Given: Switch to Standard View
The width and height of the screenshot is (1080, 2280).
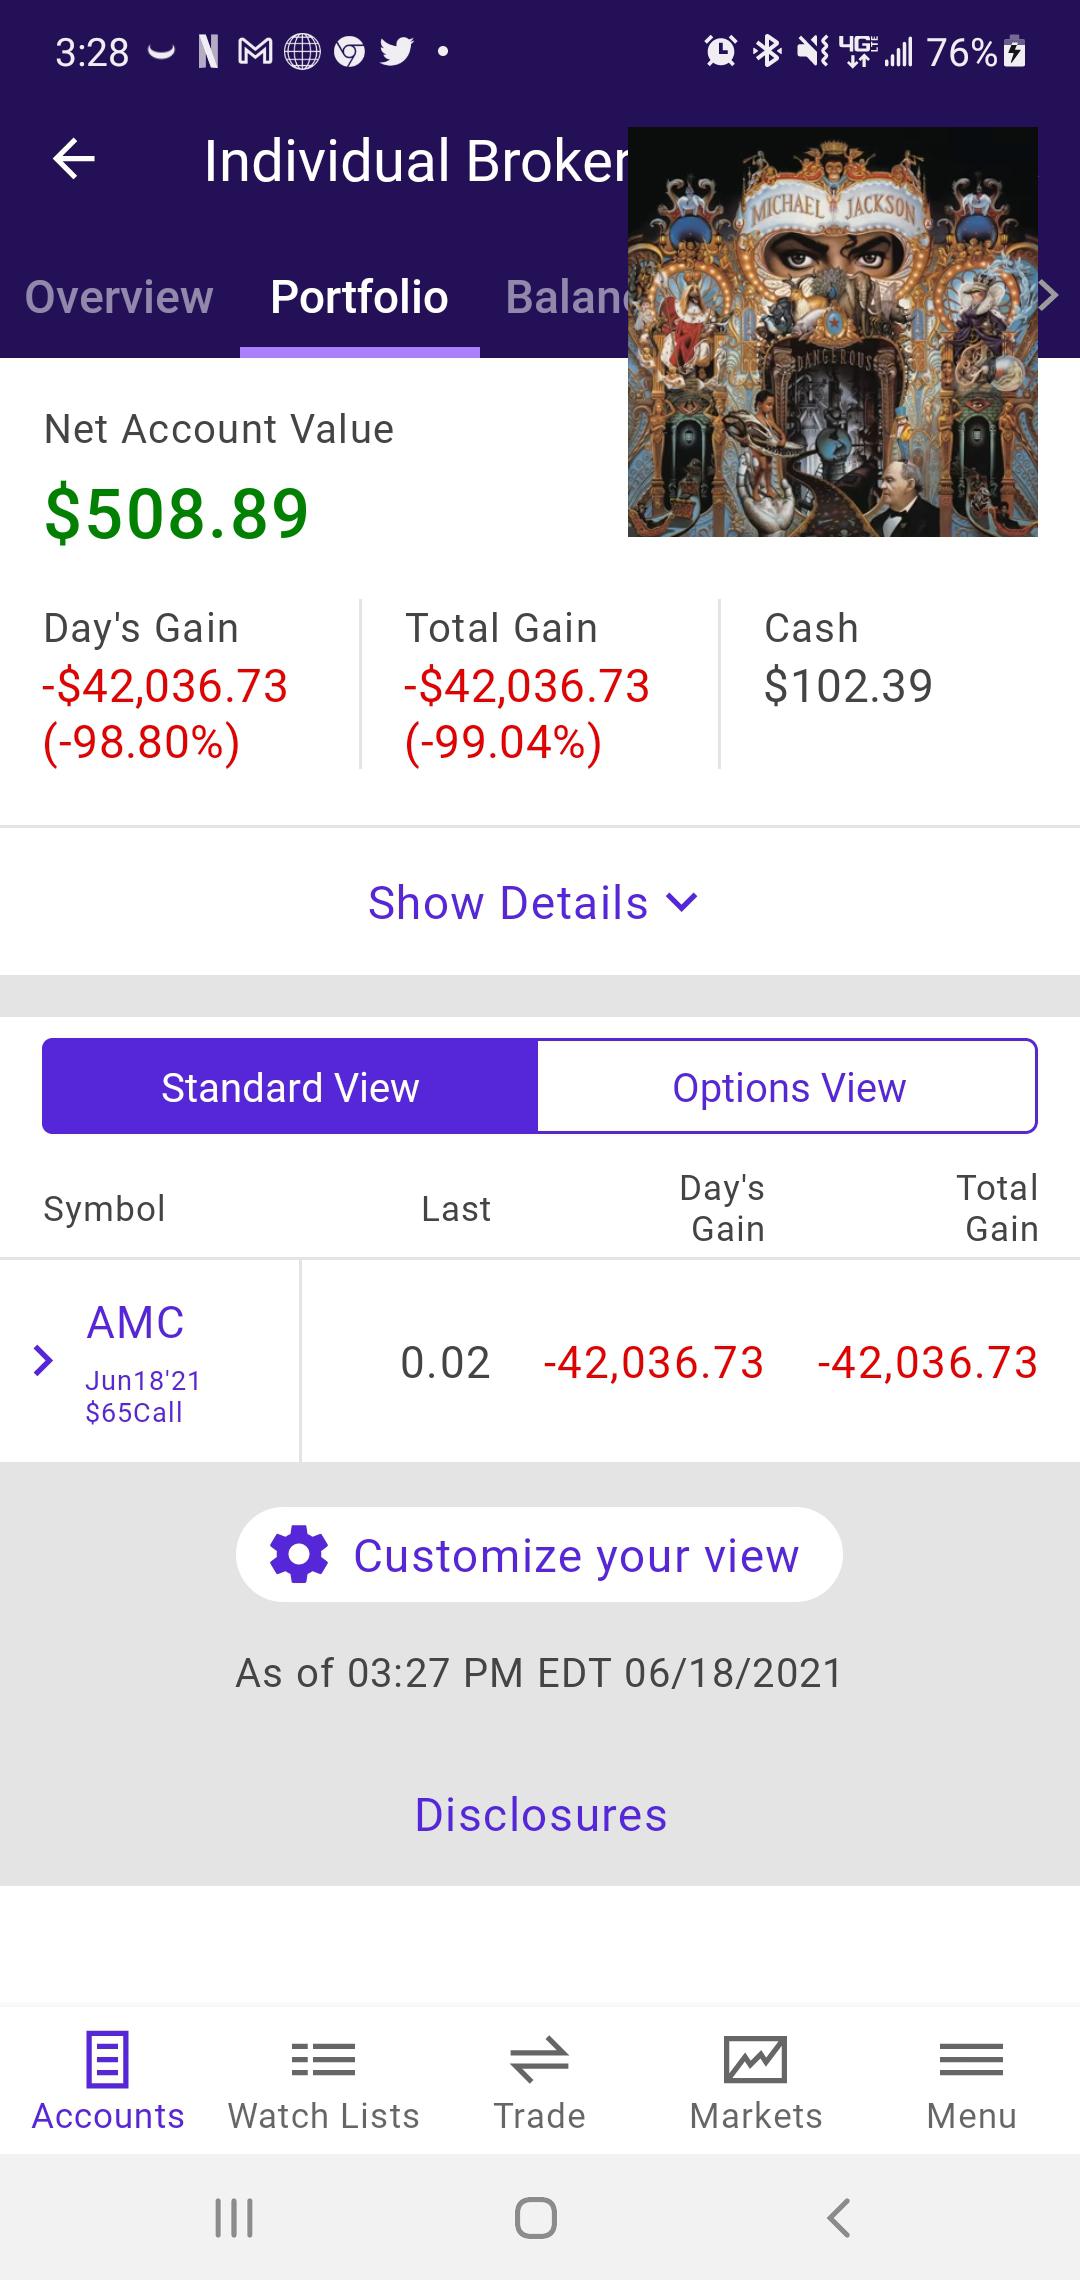Looking at the screenshot, I should click(290, 1087).
